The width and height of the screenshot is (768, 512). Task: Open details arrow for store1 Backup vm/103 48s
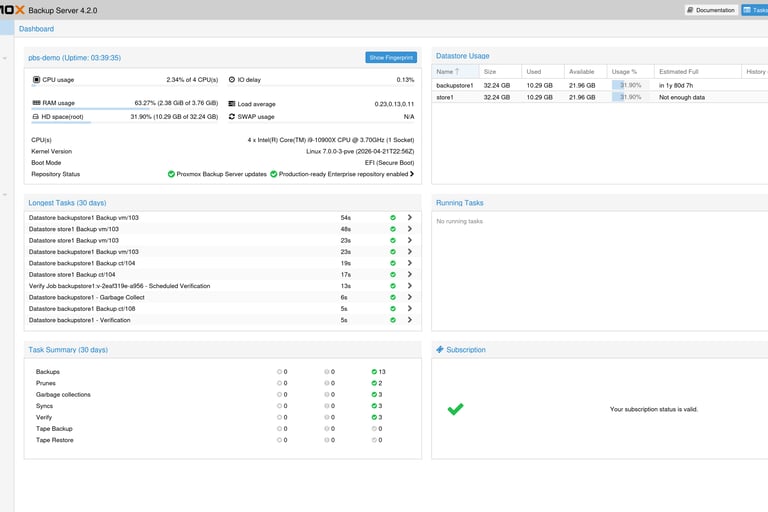coord(409,229)
